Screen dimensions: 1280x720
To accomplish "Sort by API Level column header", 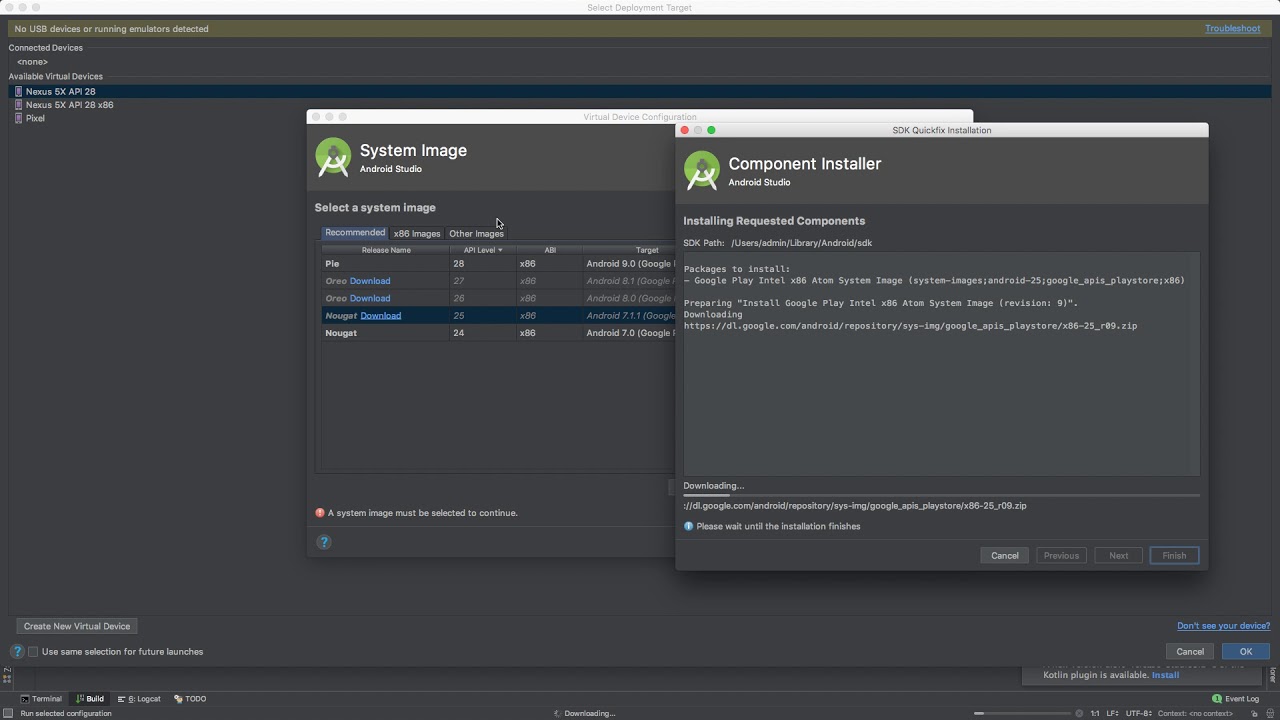I will pos(483,250).
